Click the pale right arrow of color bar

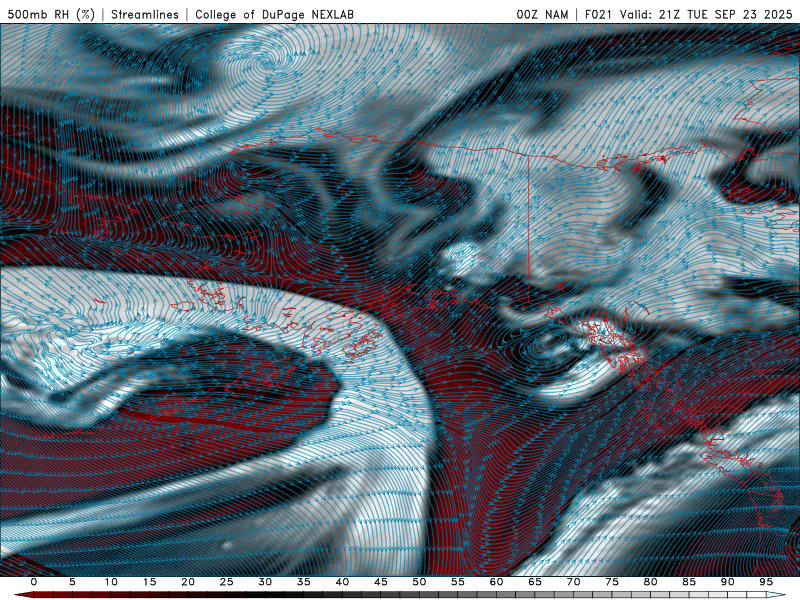776,595
